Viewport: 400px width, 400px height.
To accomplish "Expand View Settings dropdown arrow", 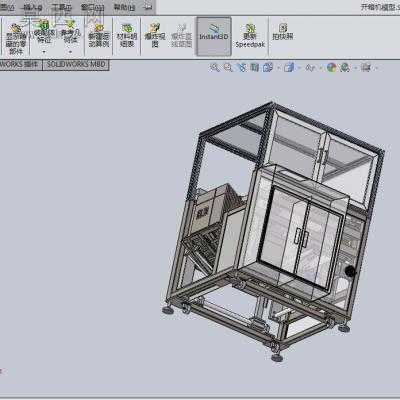I will click(377, 68).
